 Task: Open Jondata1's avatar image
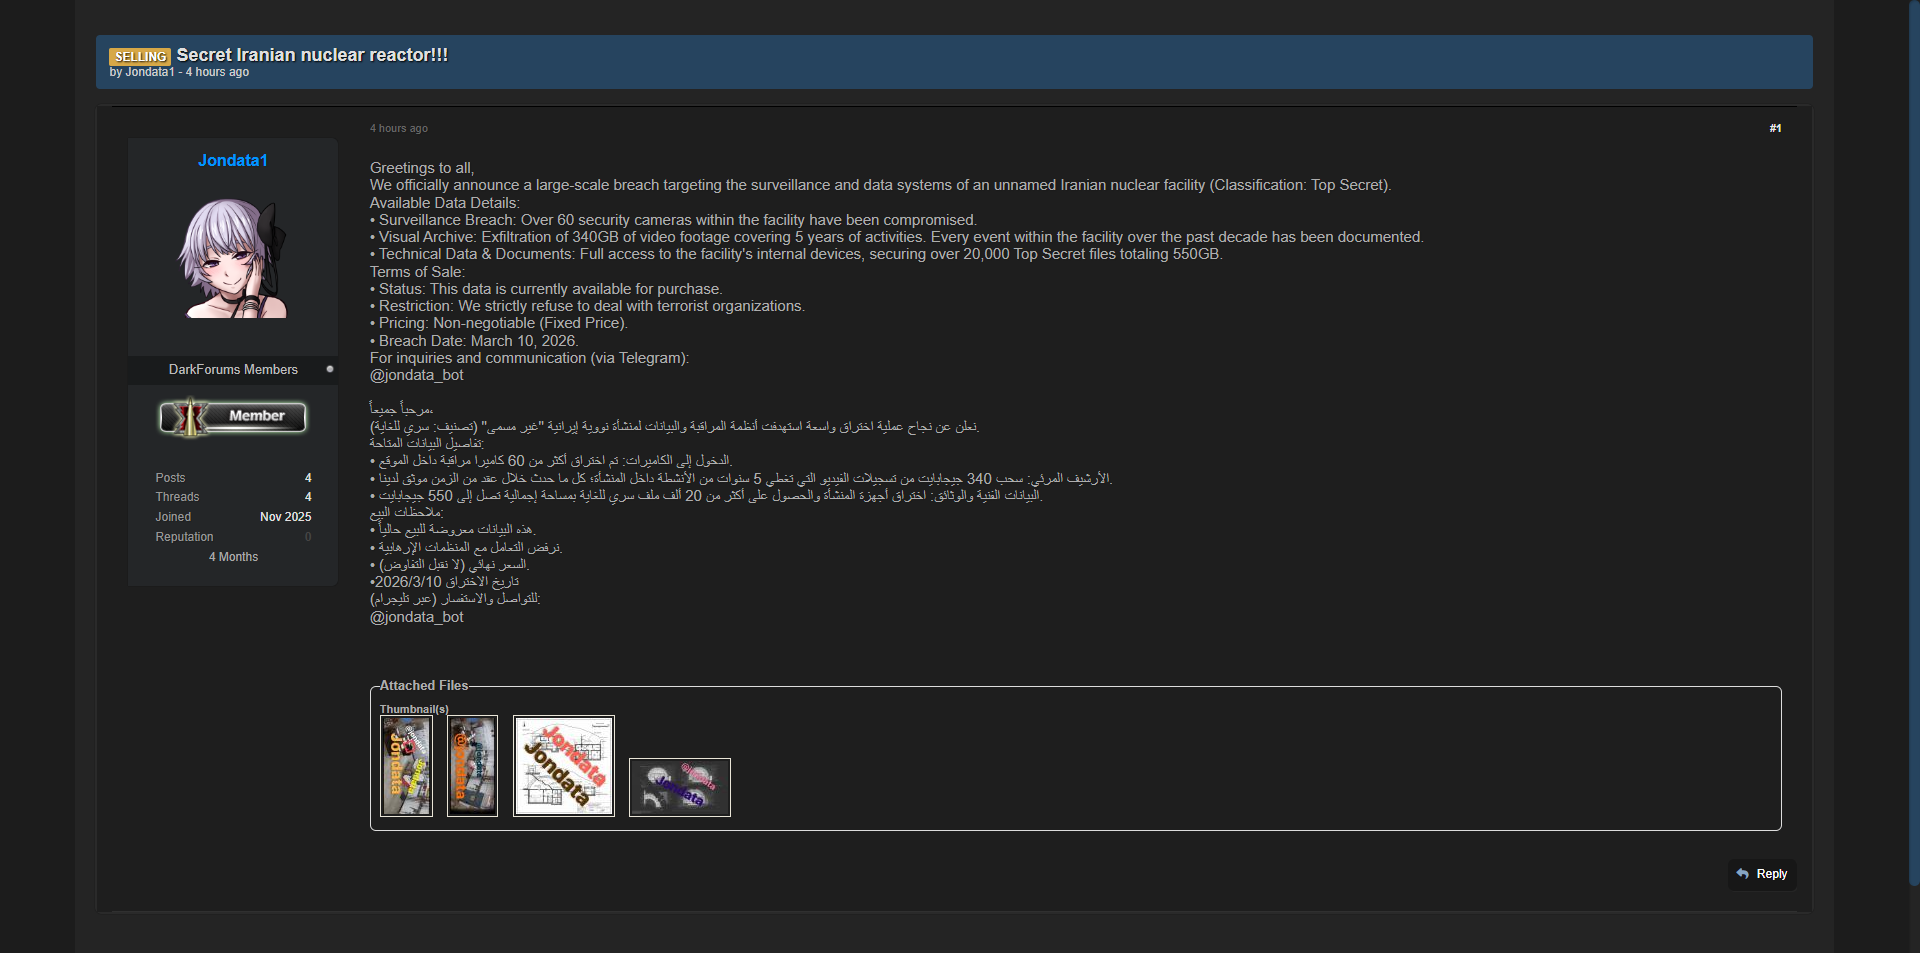[233, 258]
